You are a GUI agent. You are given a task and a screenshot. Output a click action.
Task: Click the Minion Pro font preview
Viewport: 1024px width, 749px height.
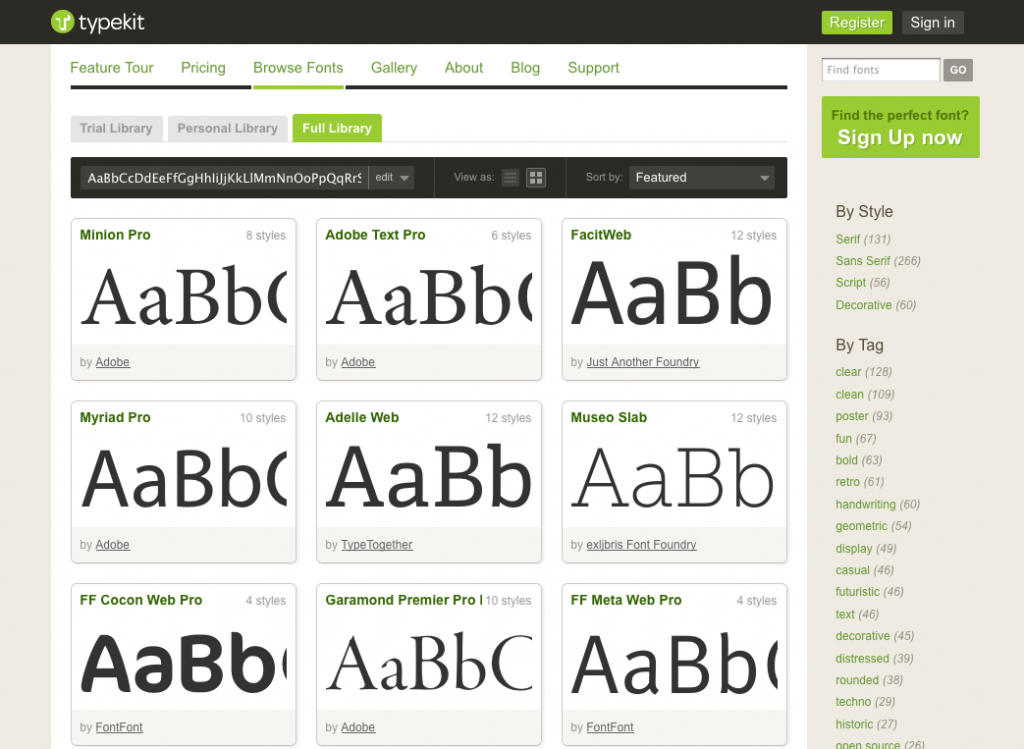[184, 296]
